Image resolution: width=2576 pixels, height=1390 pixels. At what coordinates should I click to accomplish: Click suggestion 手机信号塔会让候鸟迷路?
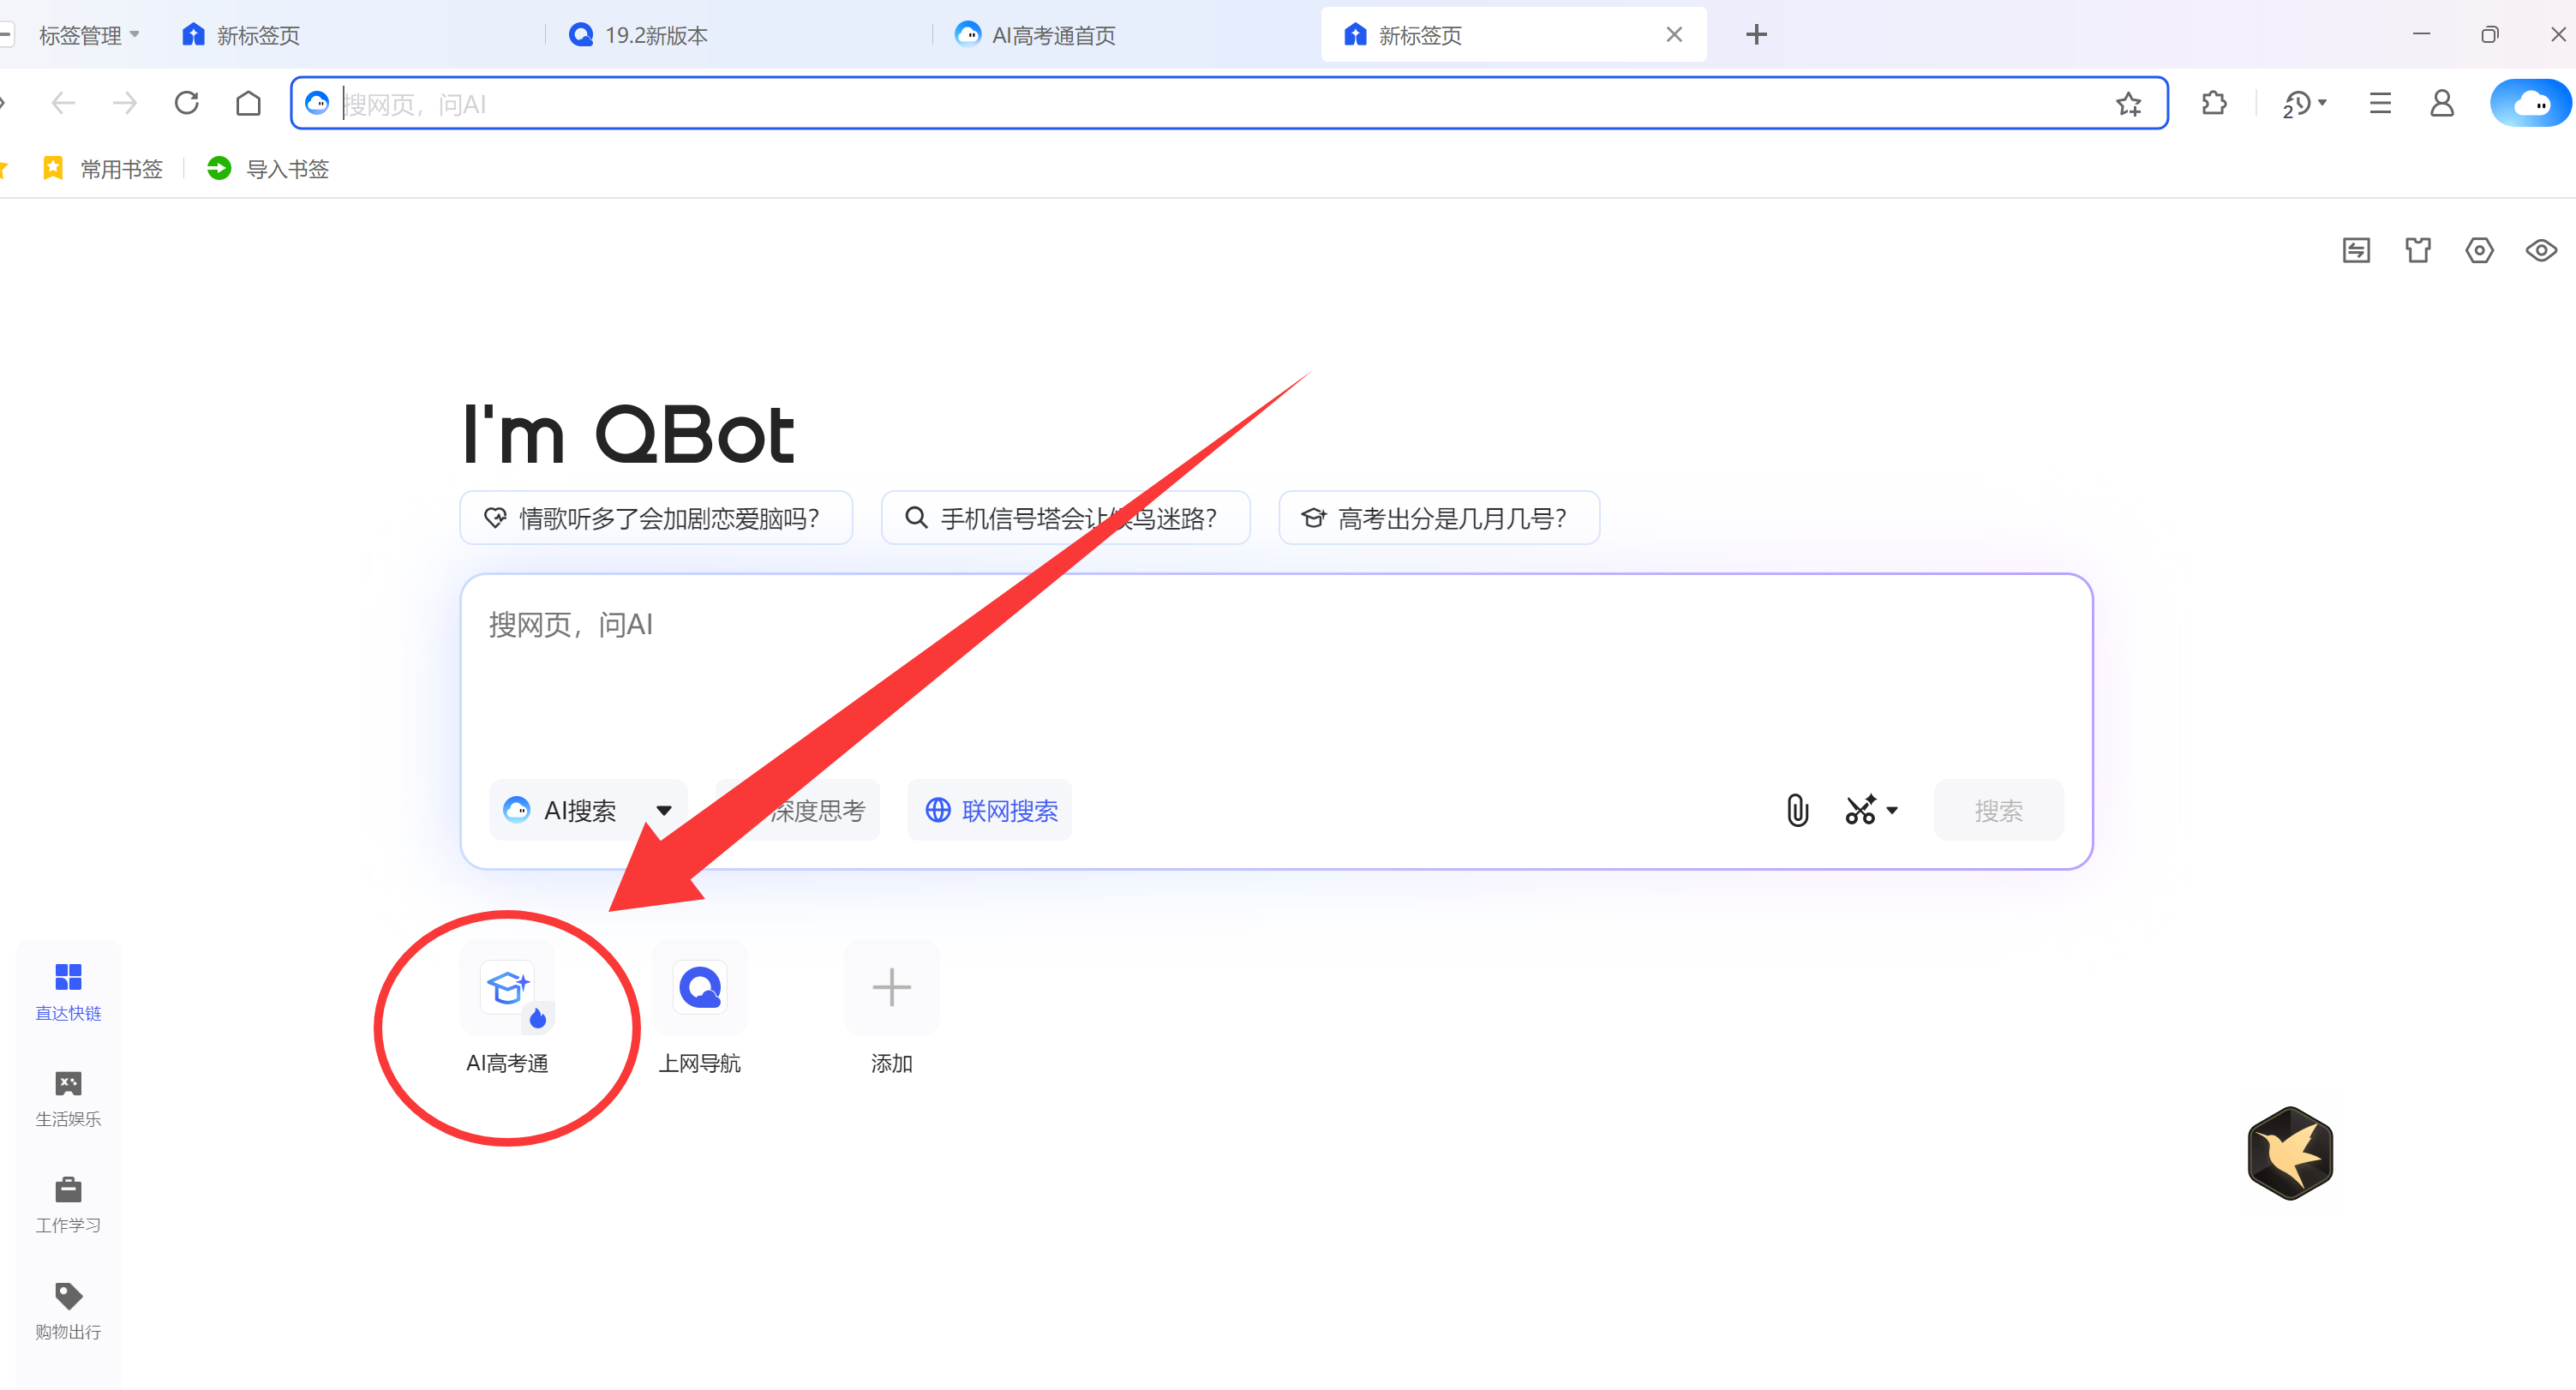point(1065,518)
